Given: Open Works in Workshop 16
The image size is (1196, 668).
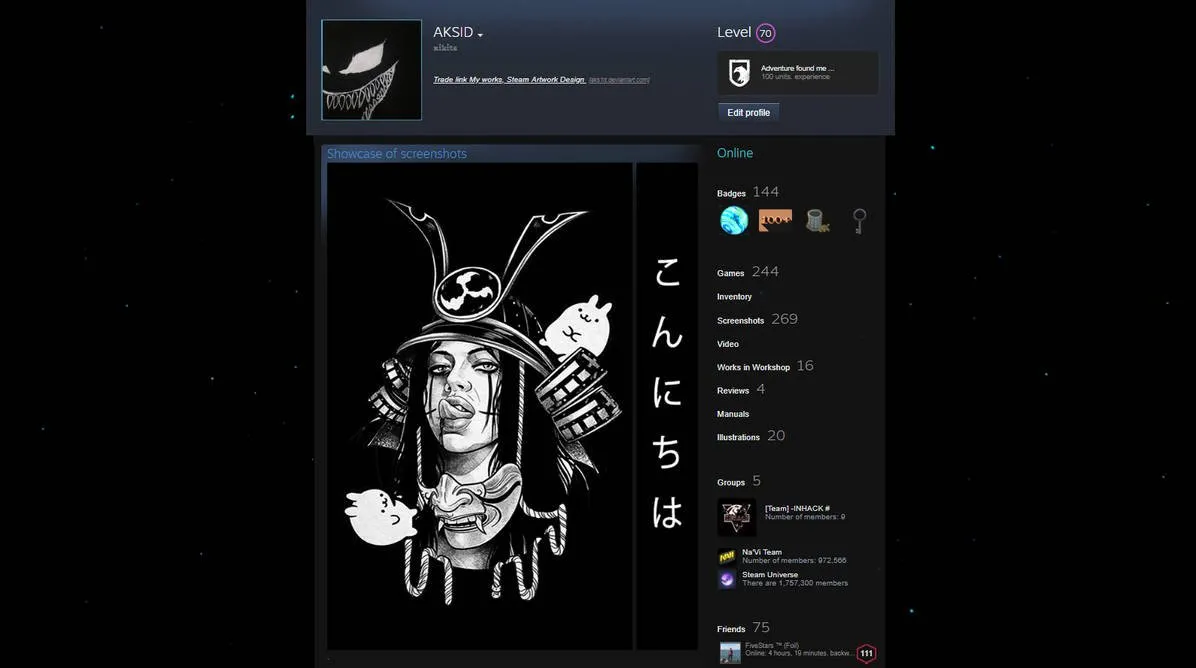Looking at the screenshot, I should [x=765, y=367].
